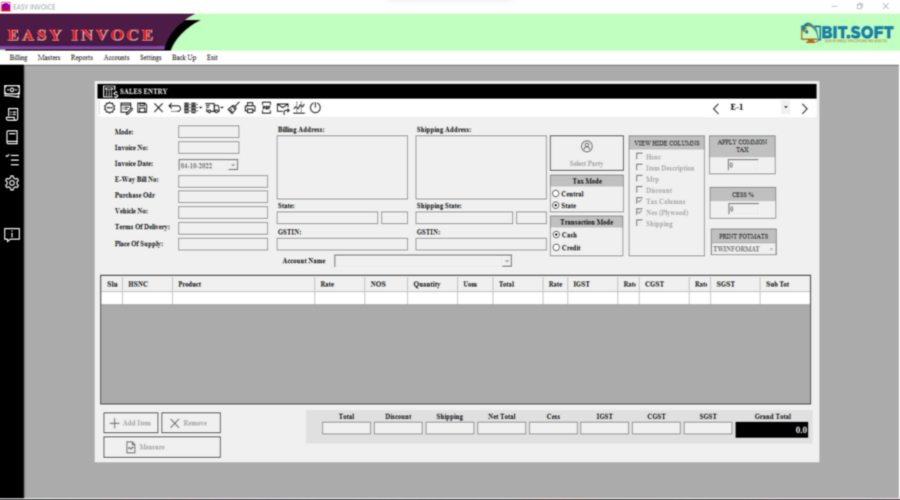
Task: Click the cash money icon in sidebar
Action: click(x=12, y=91)
